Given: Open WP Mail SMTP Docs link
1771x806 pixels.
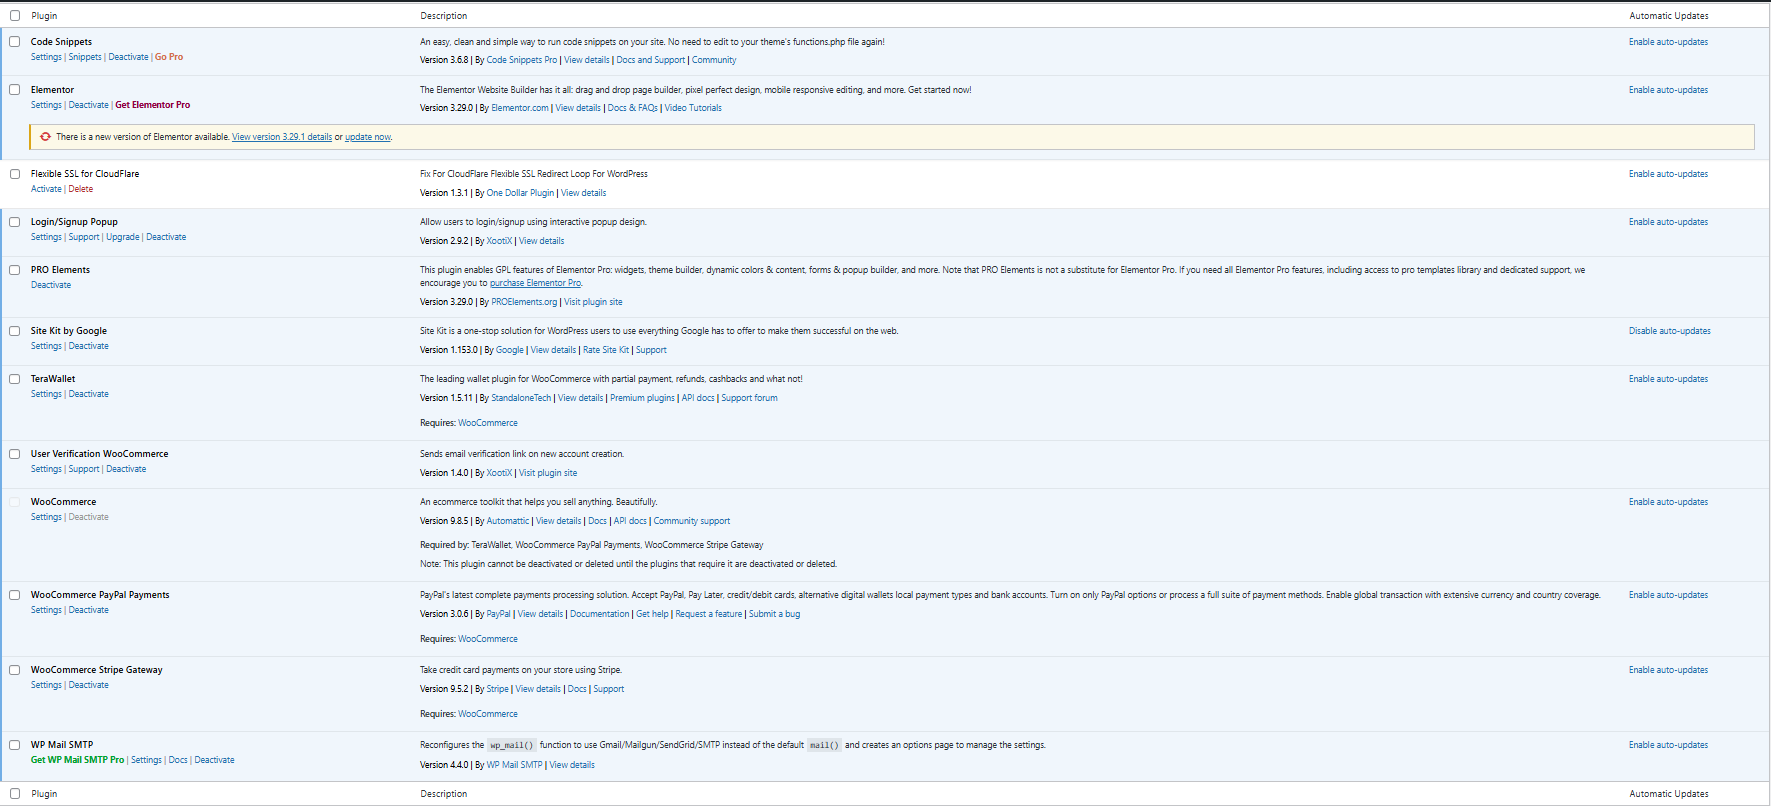Looking at the screenshot, I should pyautogui.click(x=178, y=760).
